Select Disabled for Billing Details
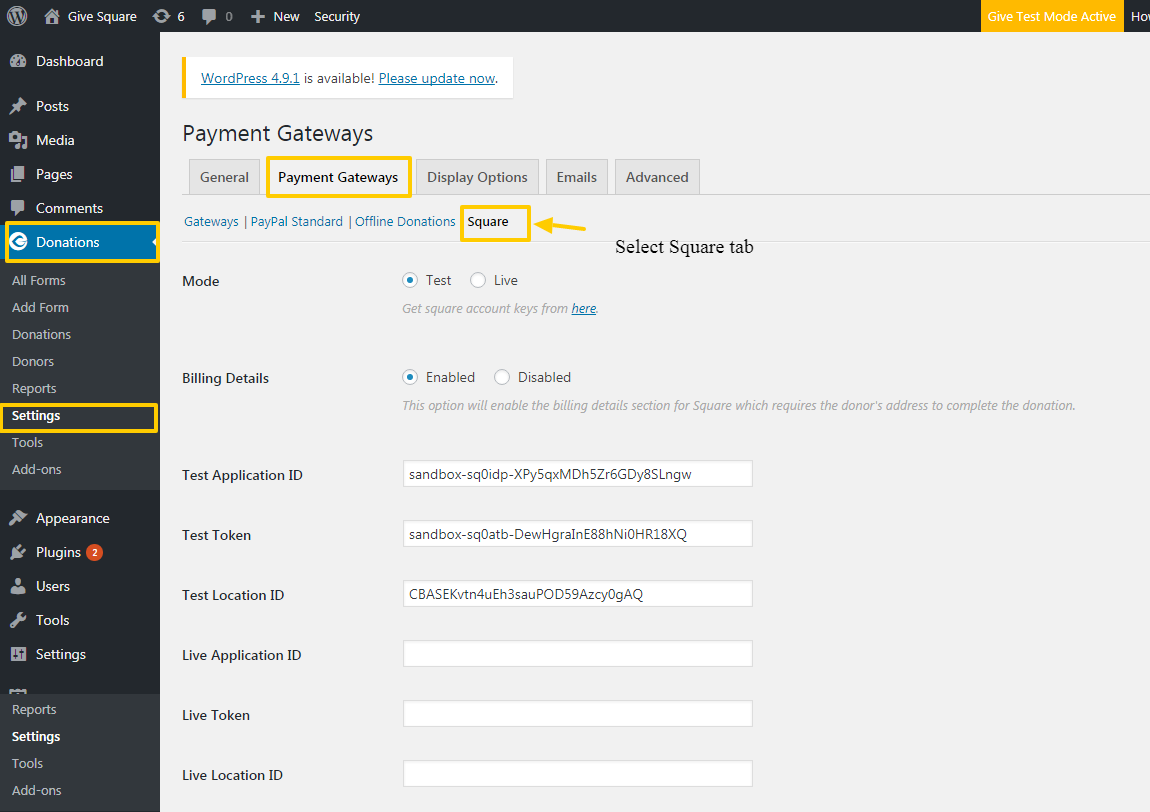This screenshot has height=812, width=1150. pos(502,377)
